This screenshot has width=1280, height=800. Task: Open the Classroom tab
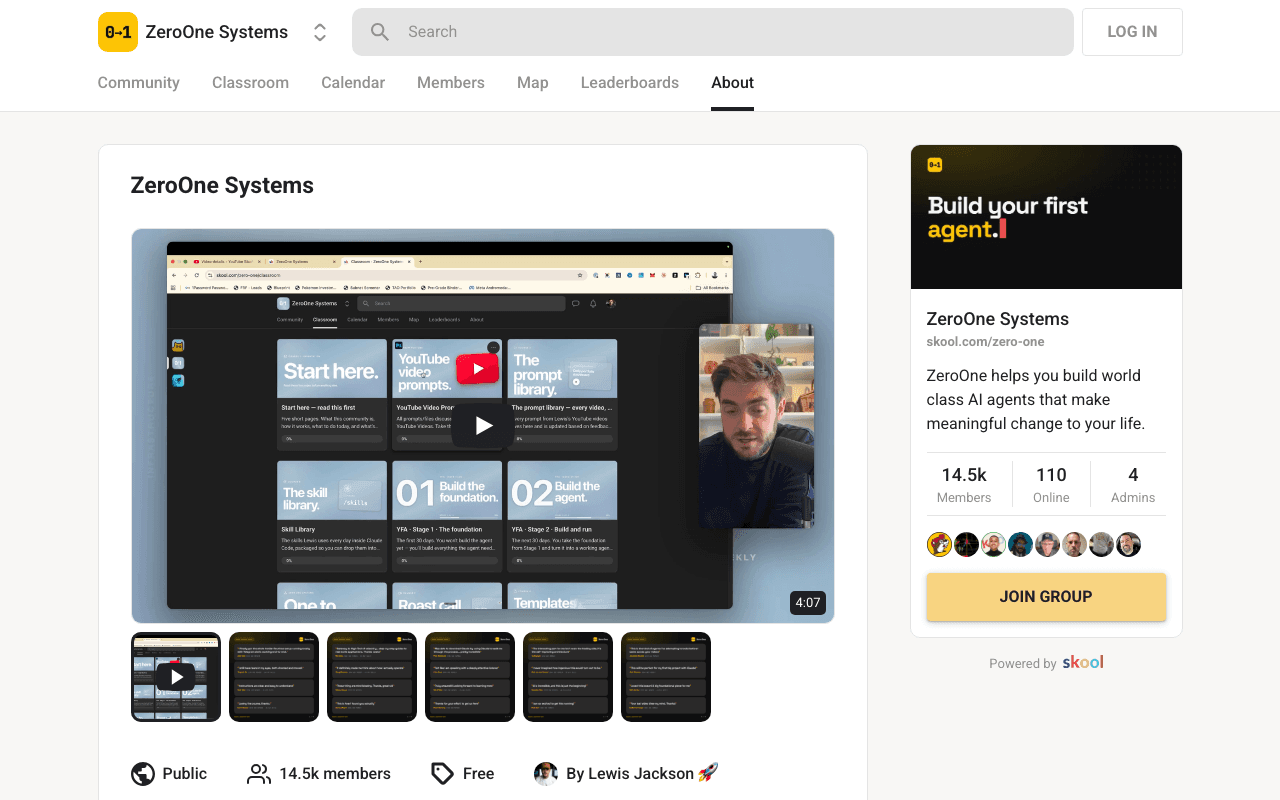[x=250, y=83]
